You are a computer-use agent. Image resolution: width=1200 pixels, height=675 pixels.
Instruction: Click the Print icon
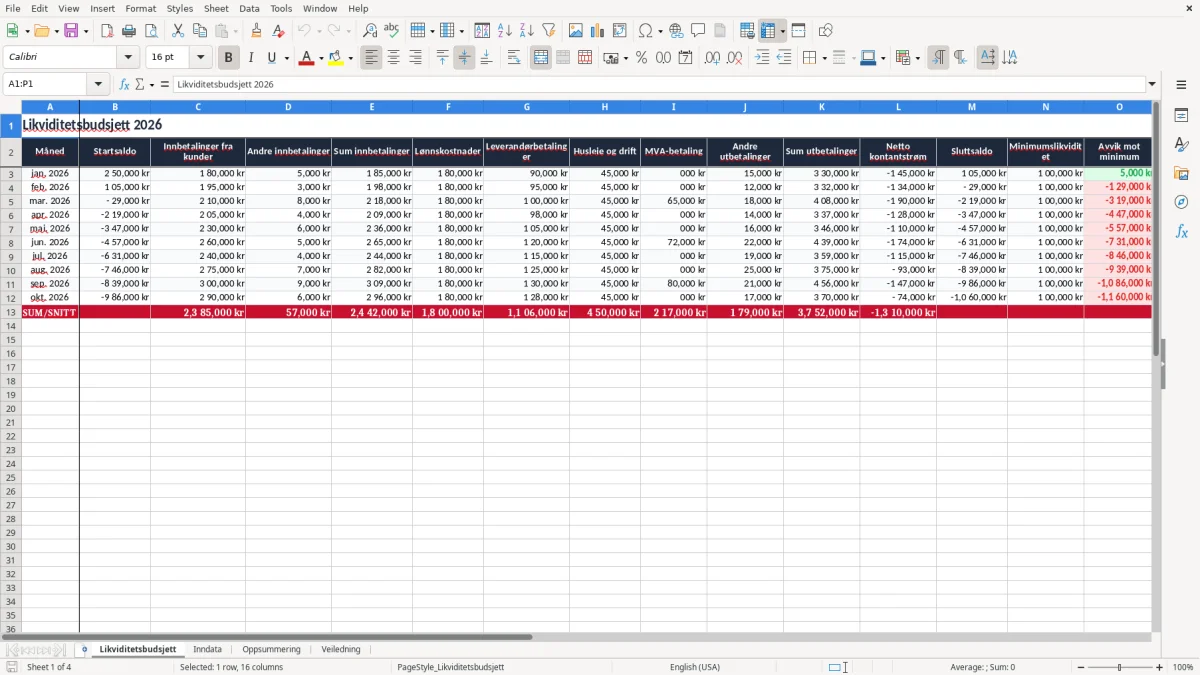coord(129,31)
